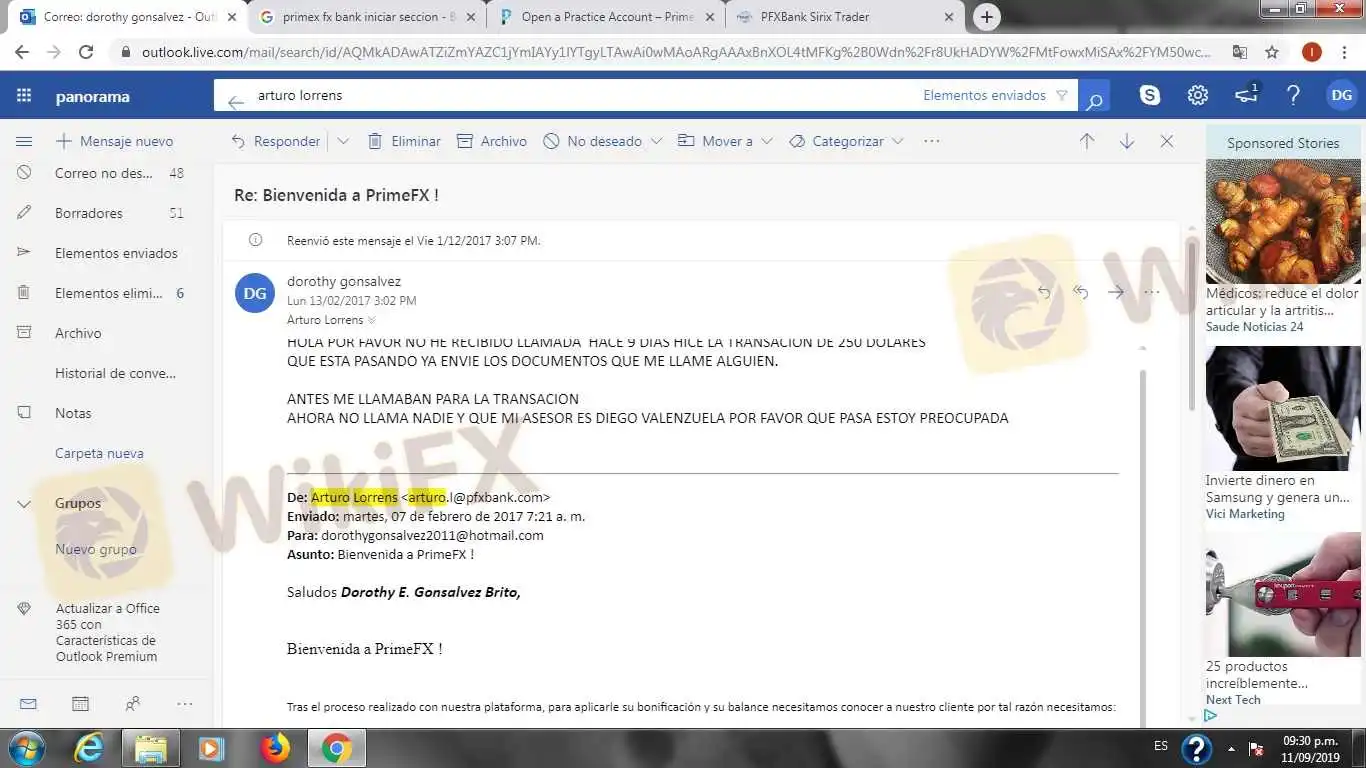Go back in Chrome browser
Image resolution: width=1366 pixels, height=768 pixels.
pyautogui.click(x=22, y=52)
